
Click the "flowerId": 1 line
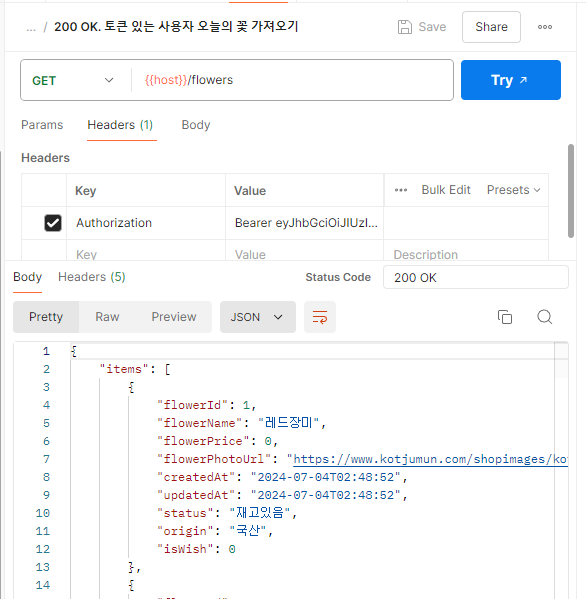coord(206,405)
